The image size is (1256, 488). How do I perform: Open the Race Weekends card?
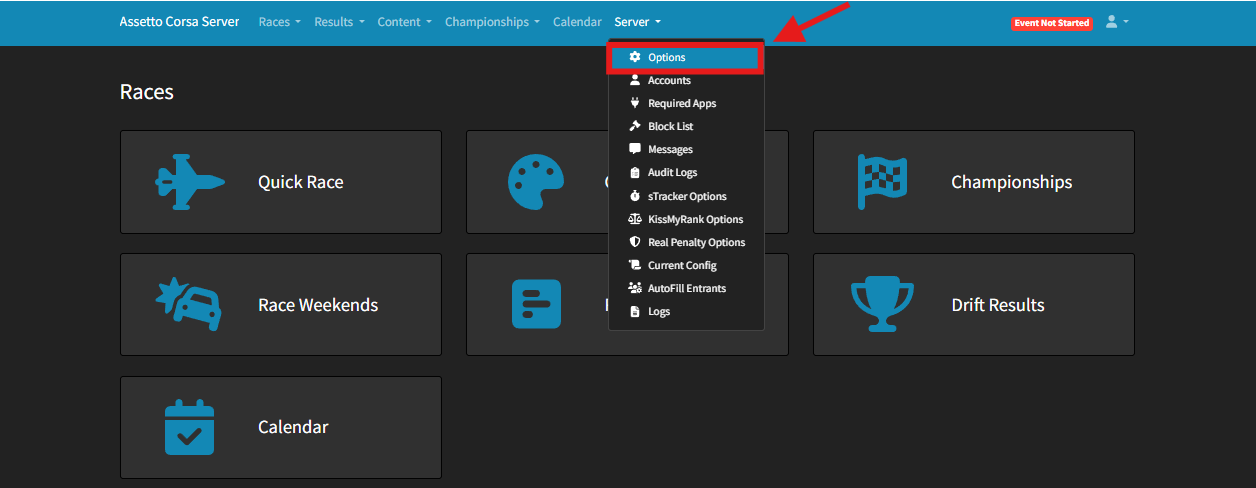click(281, 304)
